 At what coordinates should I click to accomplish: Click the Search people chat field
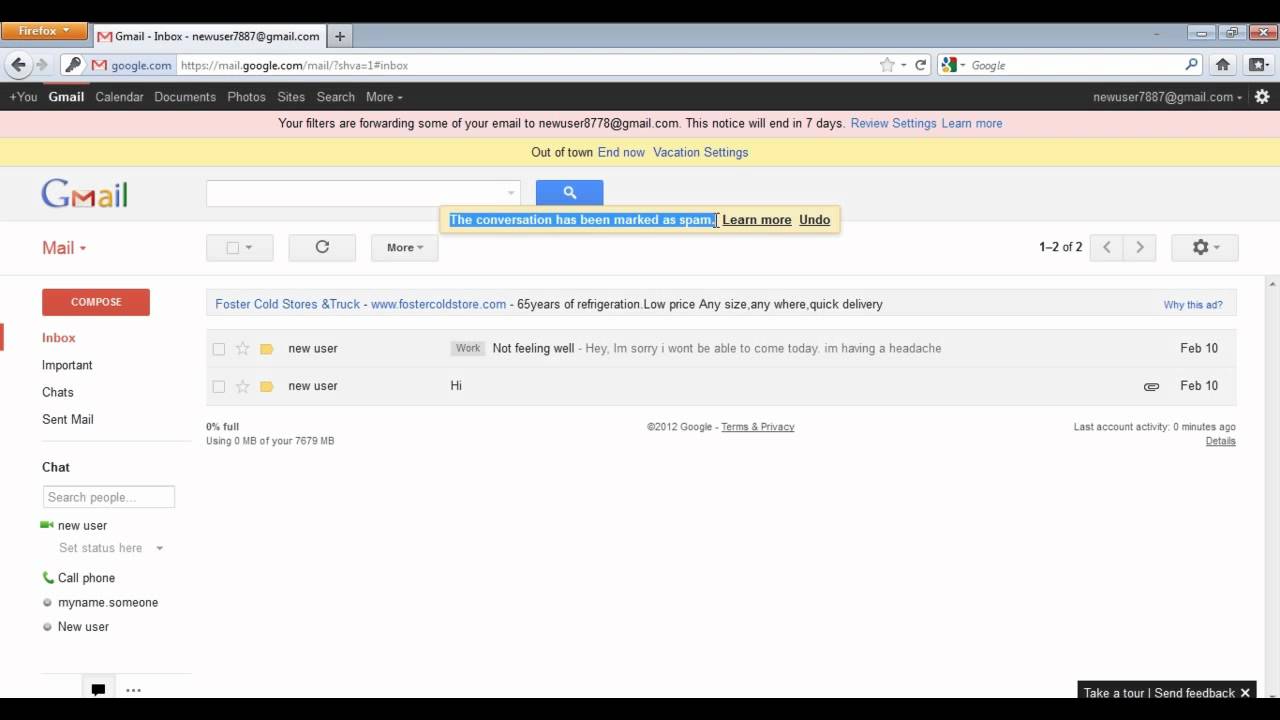109,497
